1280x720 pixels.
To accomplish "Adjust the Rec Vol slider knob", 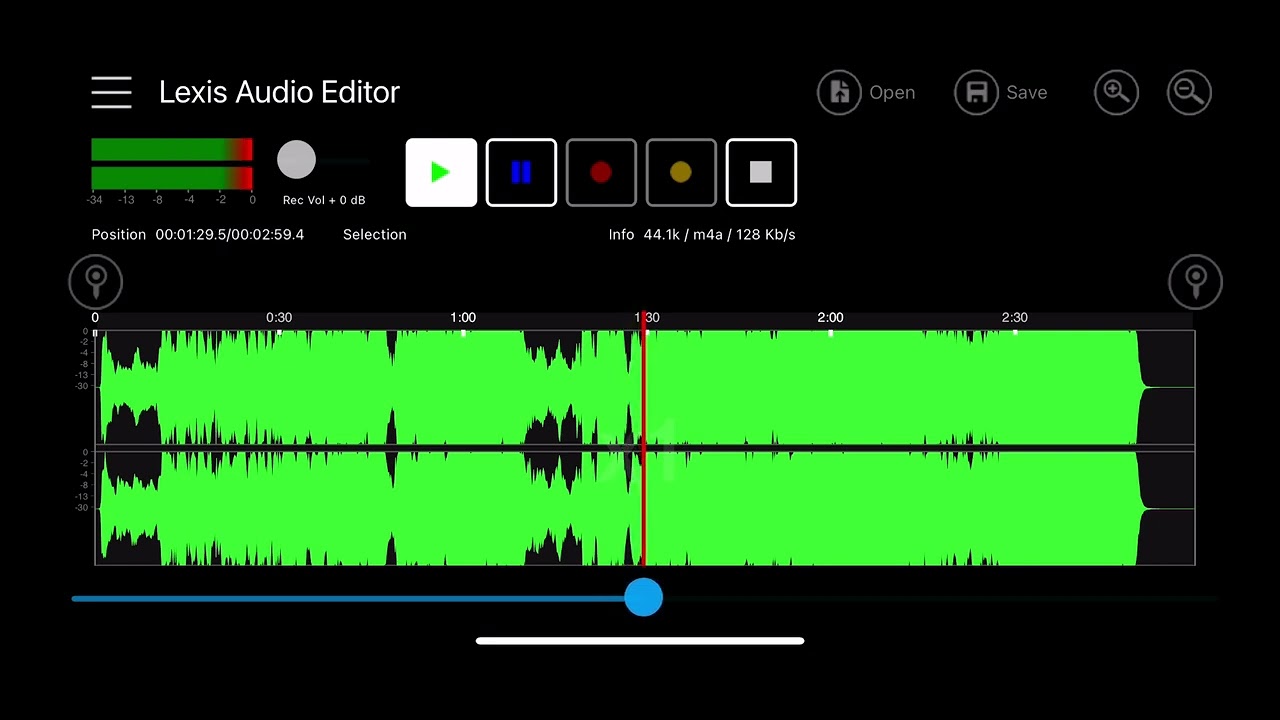I will point(296,159).
